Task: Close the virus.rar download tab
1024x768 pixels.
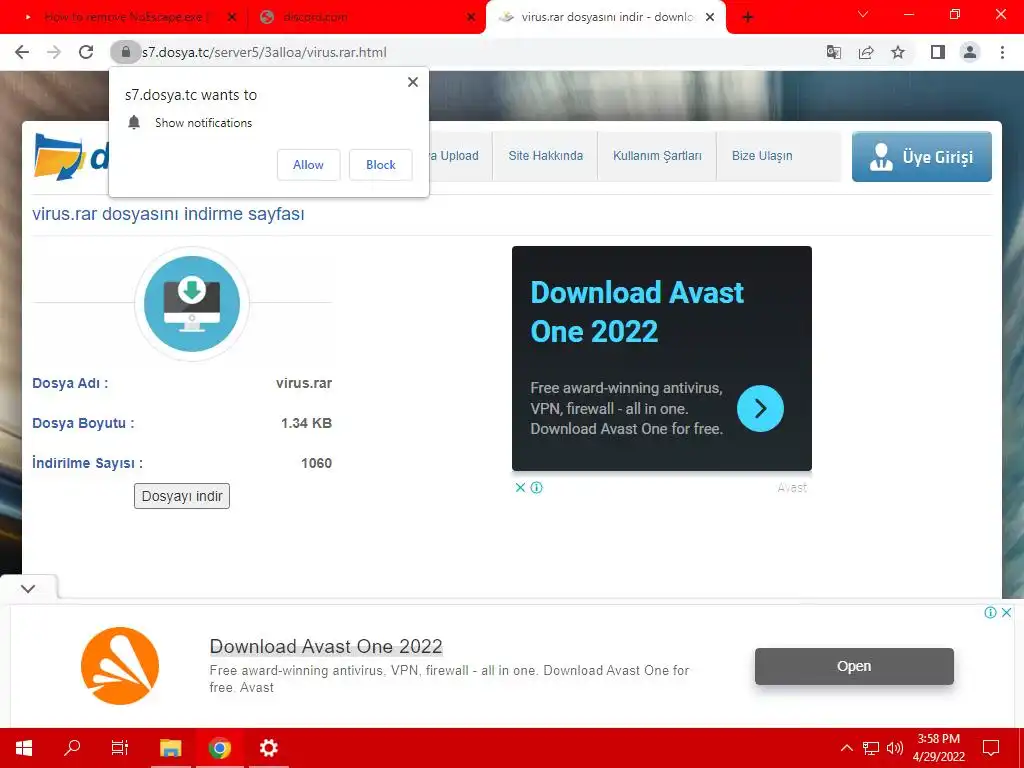Action: (710, 18)
